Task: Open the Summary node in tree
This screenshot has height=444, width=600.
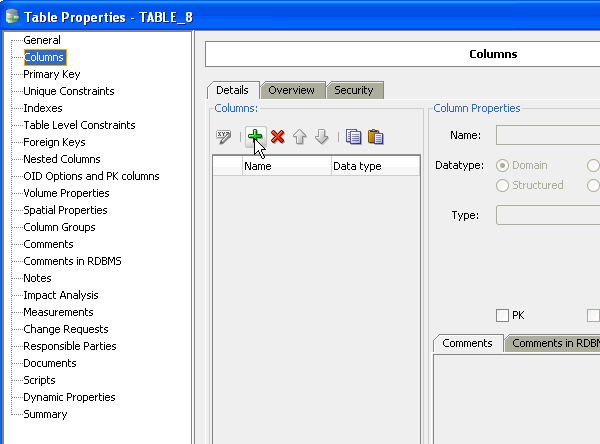Action: [x=45, y=414]
